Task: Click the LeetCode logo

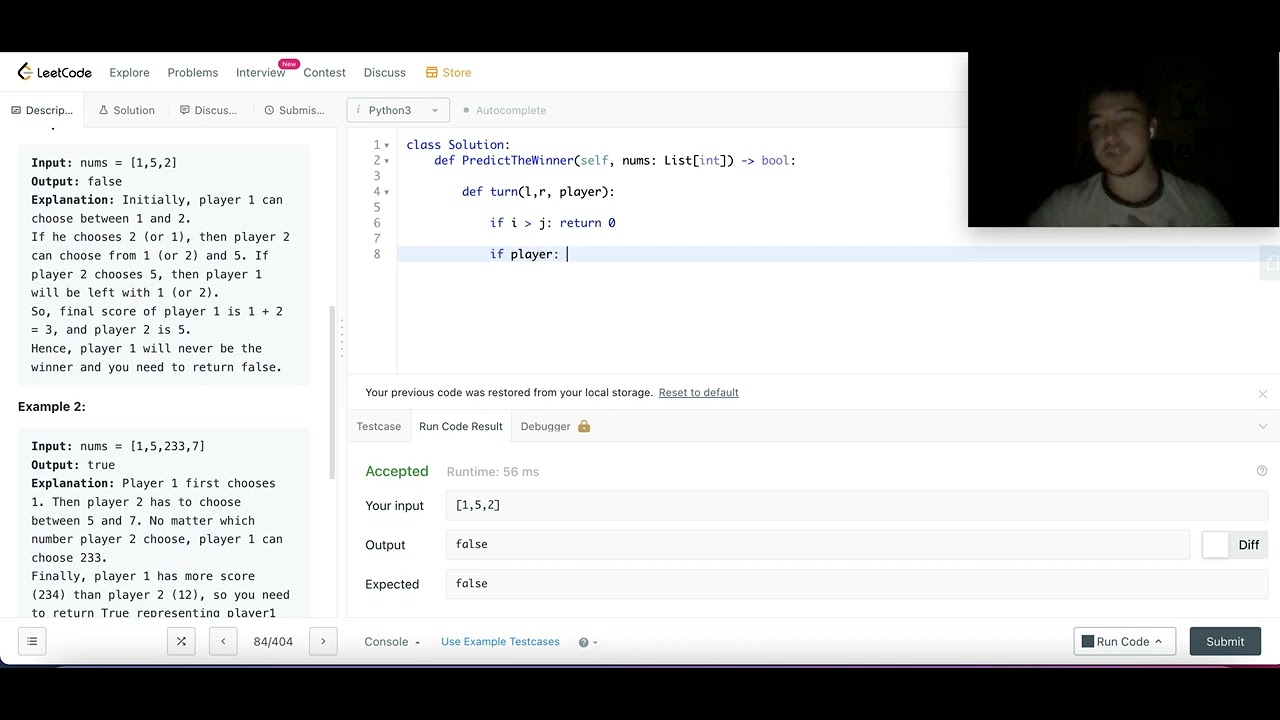Action: (x=55, y=72)
